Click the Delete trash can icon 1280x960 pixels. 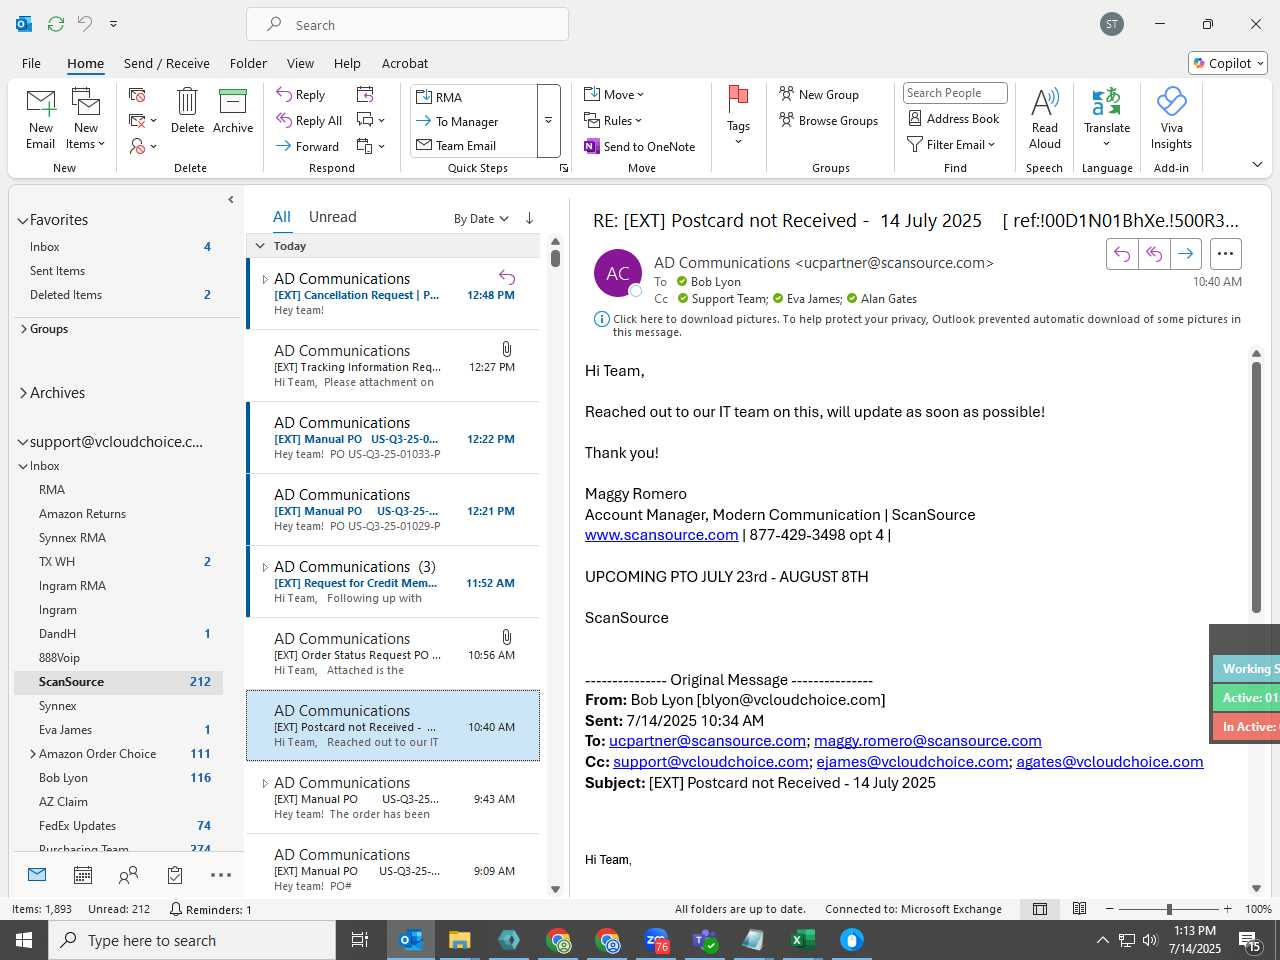(x=187, y=110)
